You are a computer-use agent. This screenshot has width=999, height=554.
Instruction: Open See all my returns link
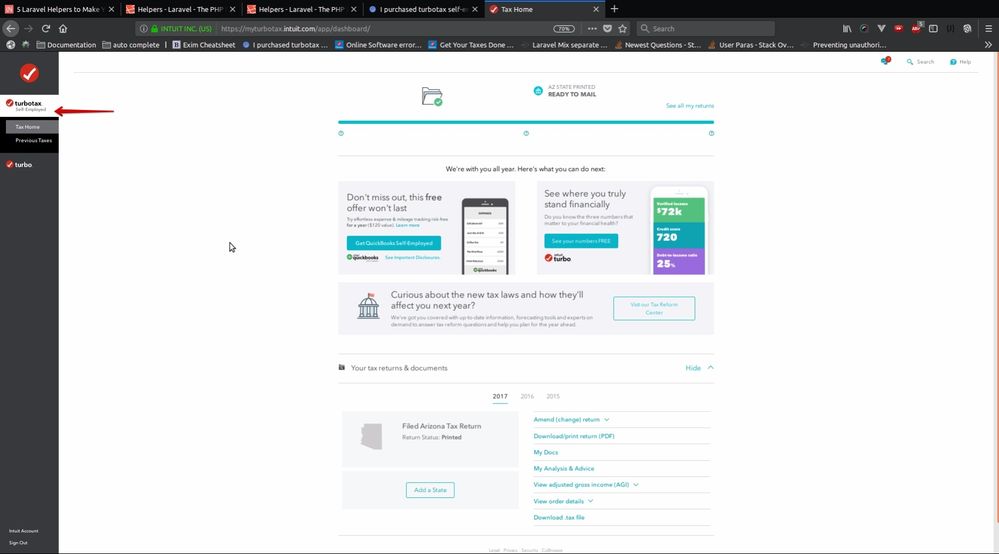click(x=690, y=106)
